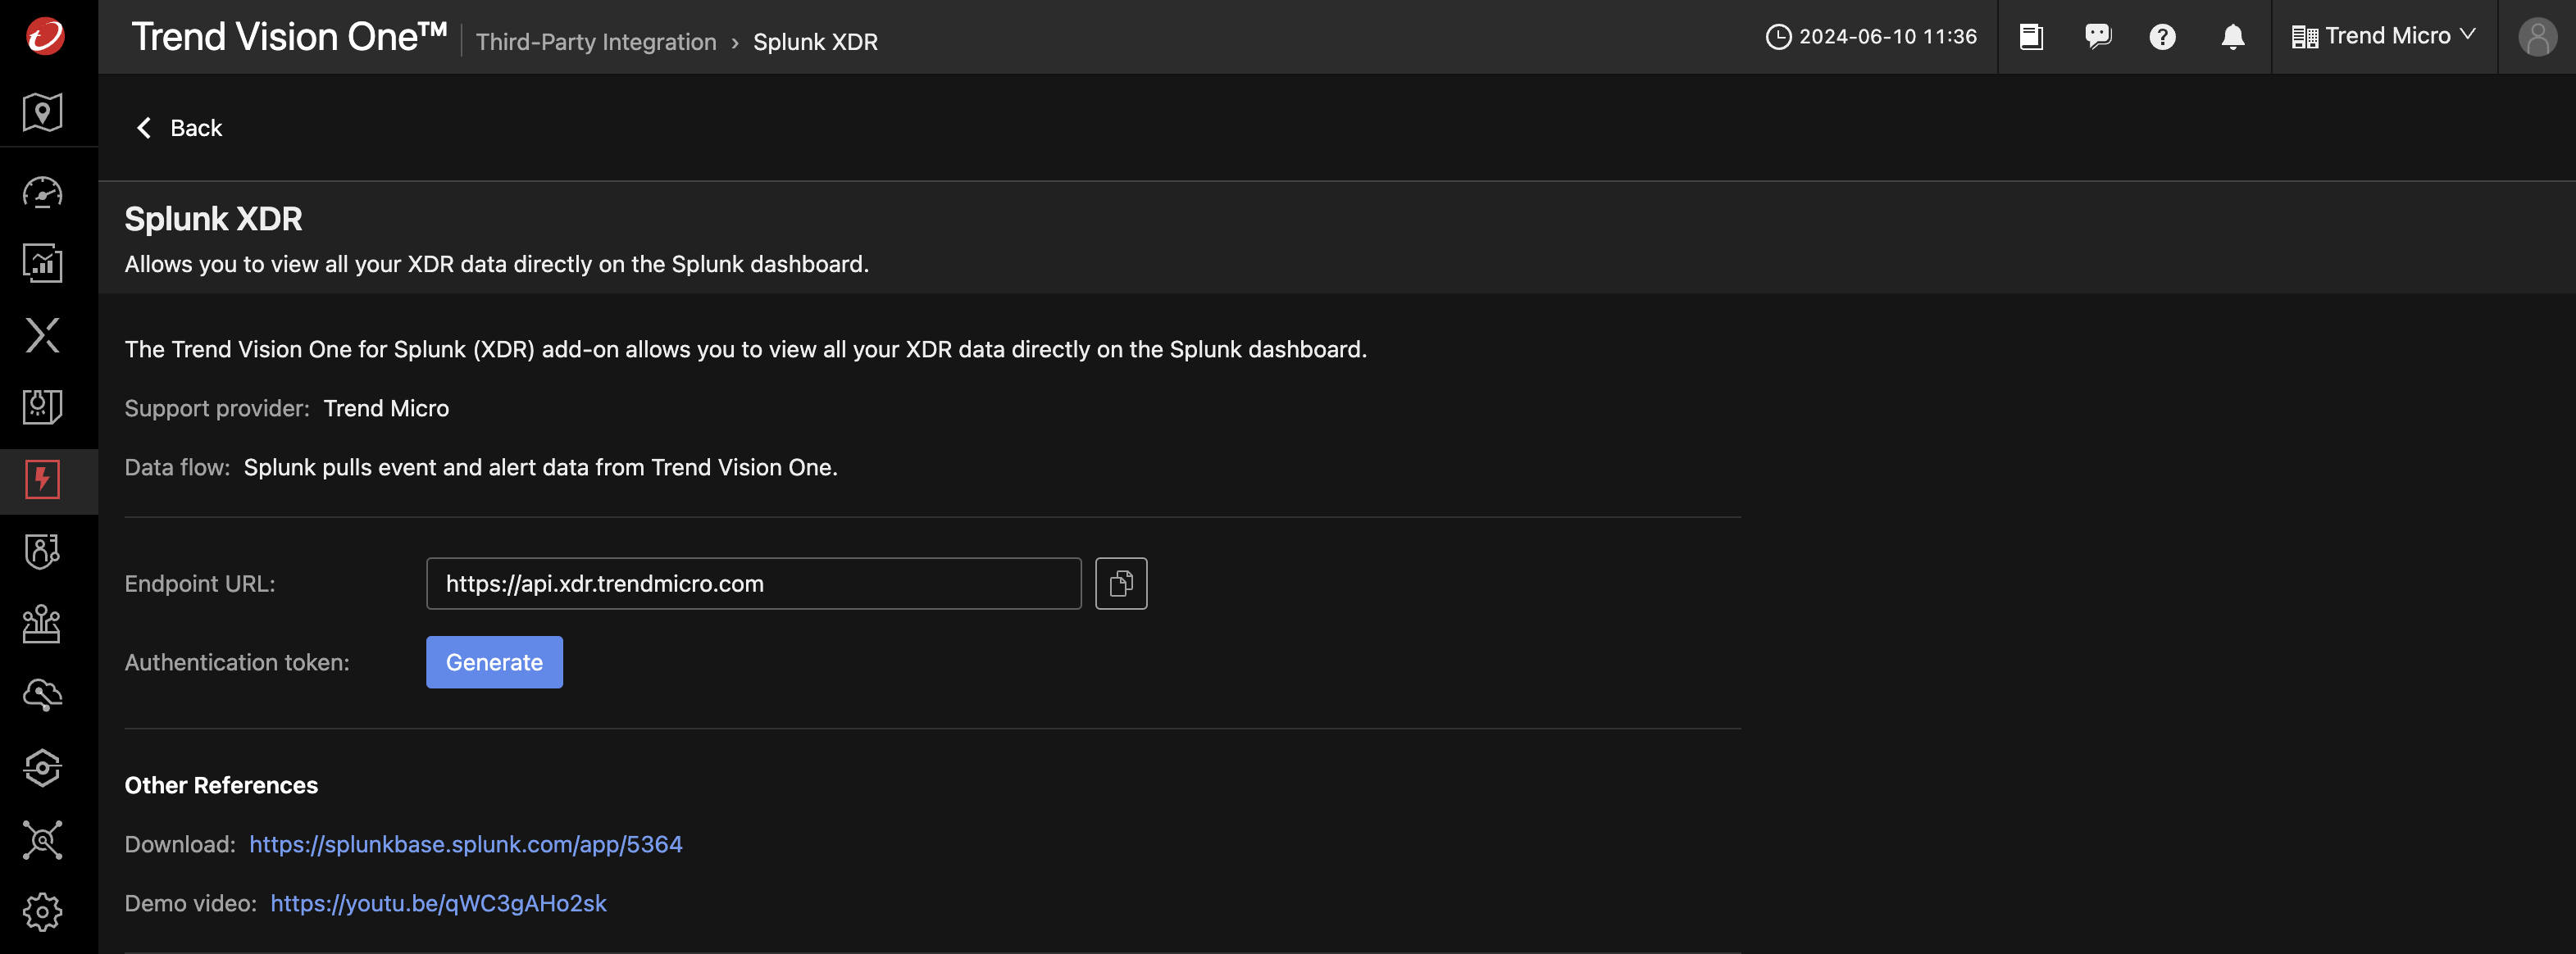2576x954 pixels.
Task: Click the 2024-06-10 11:36 timestamp
Action: click(1888, 37)
